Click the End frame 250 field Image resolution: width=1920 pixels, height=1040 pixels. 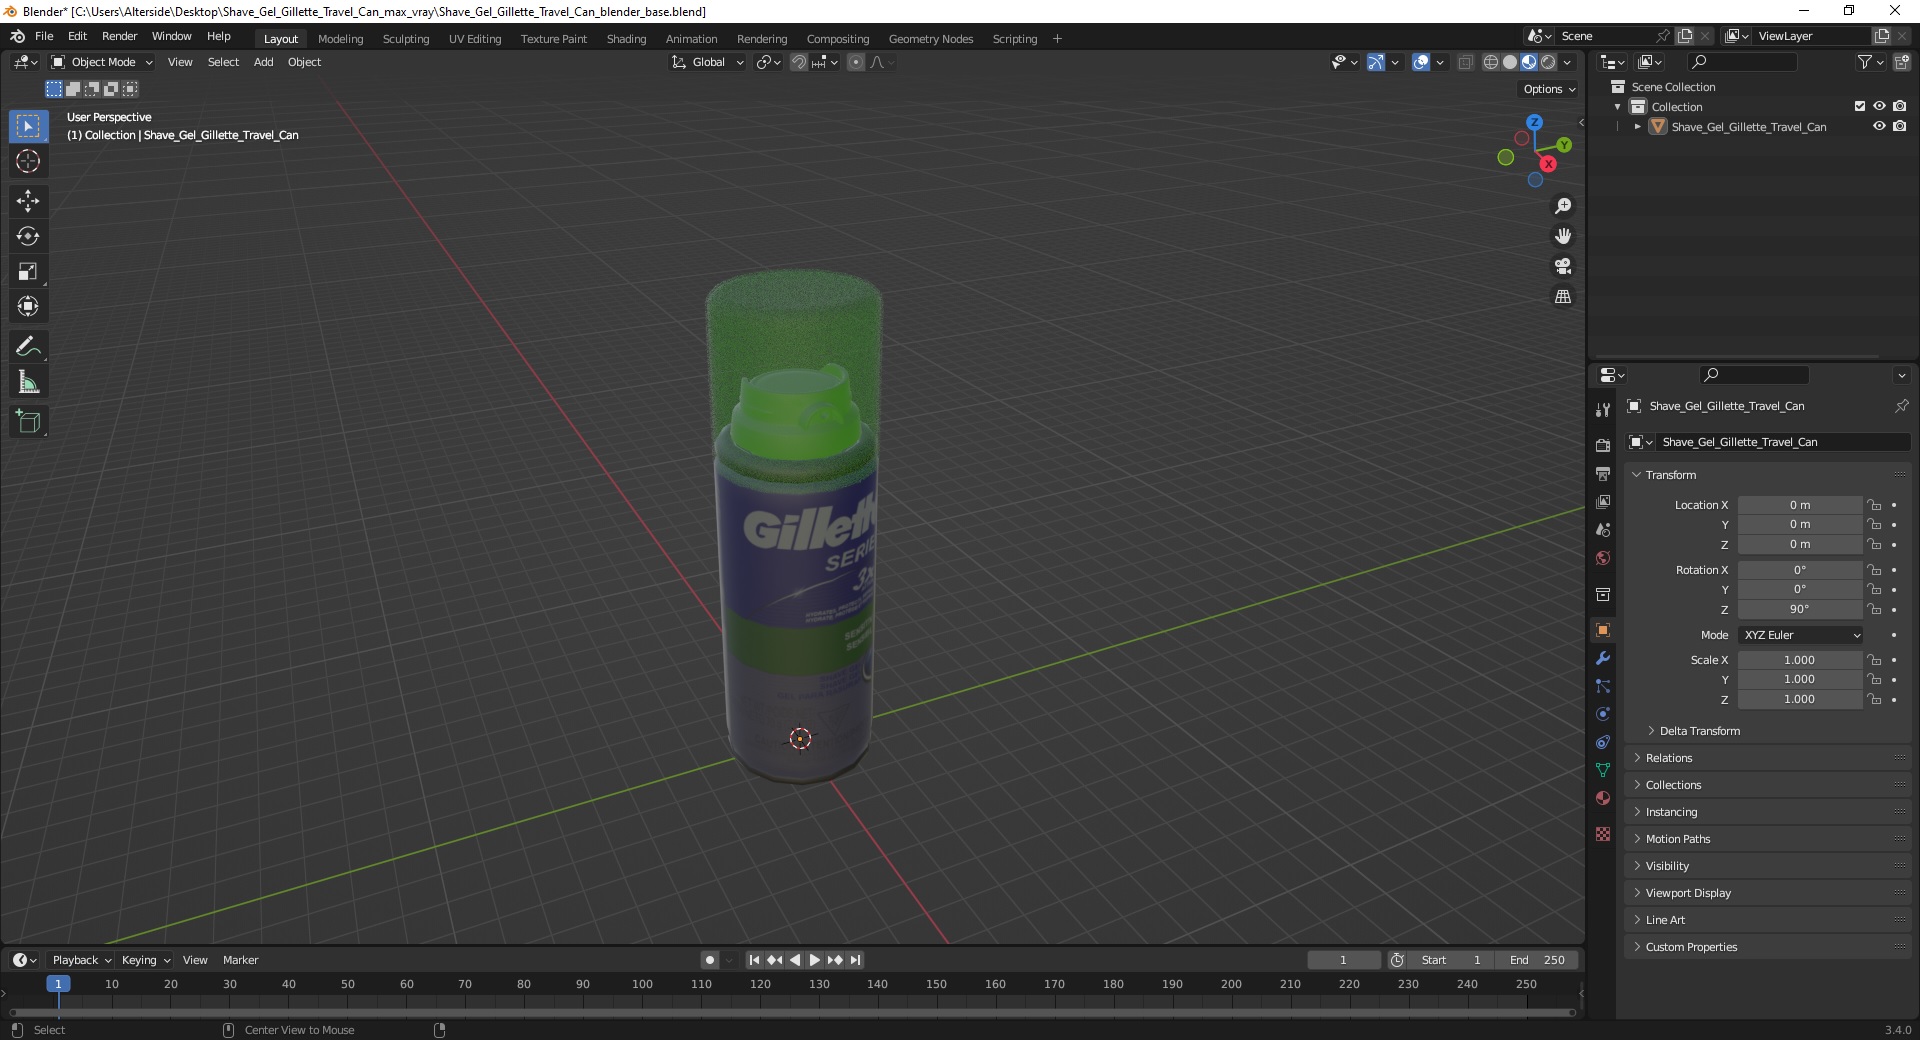(1537, 960)
